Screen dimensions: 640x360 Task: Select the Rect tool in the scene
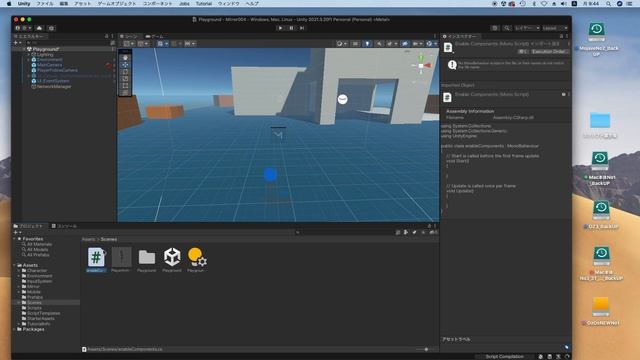[125, 85]
